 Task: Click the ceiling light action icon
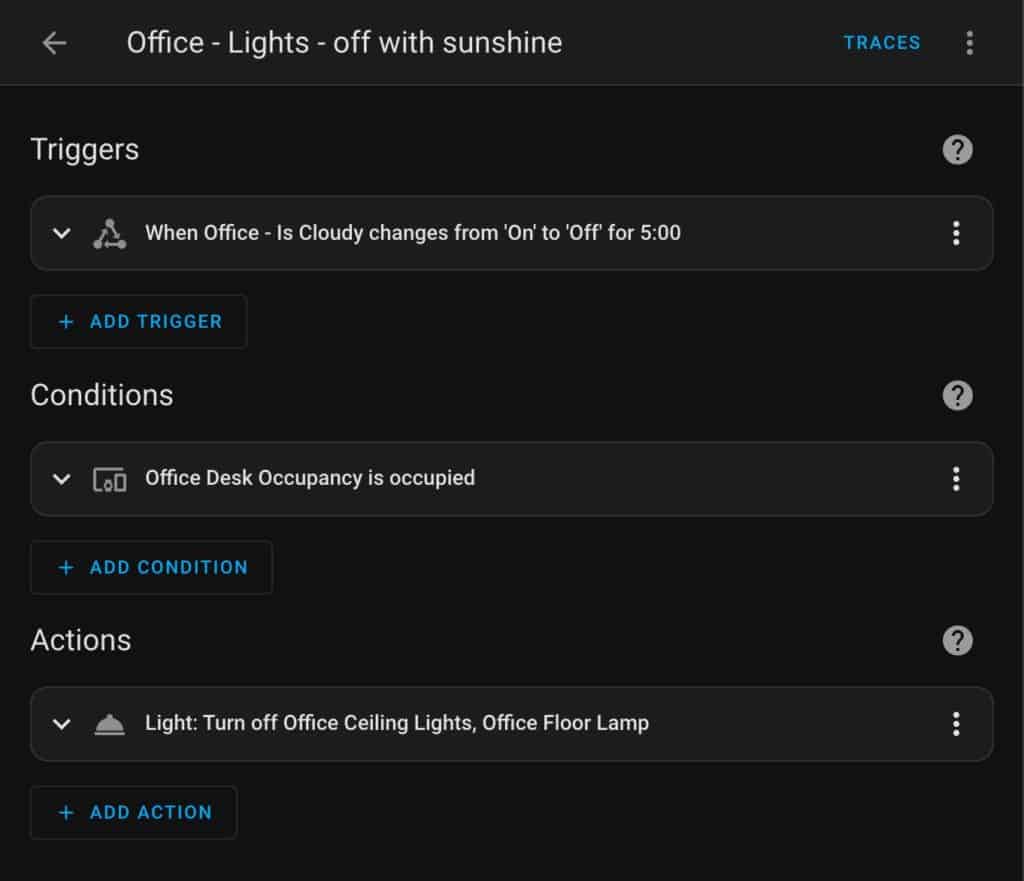(110, 724)
